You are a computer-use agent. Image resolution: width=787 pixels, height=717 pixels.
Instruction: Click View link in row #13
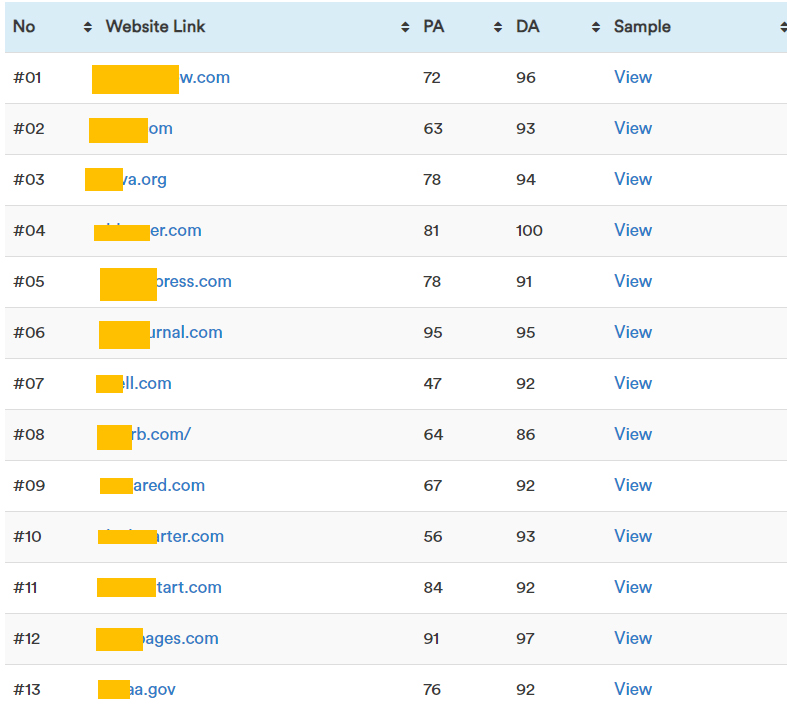[633, 689]
